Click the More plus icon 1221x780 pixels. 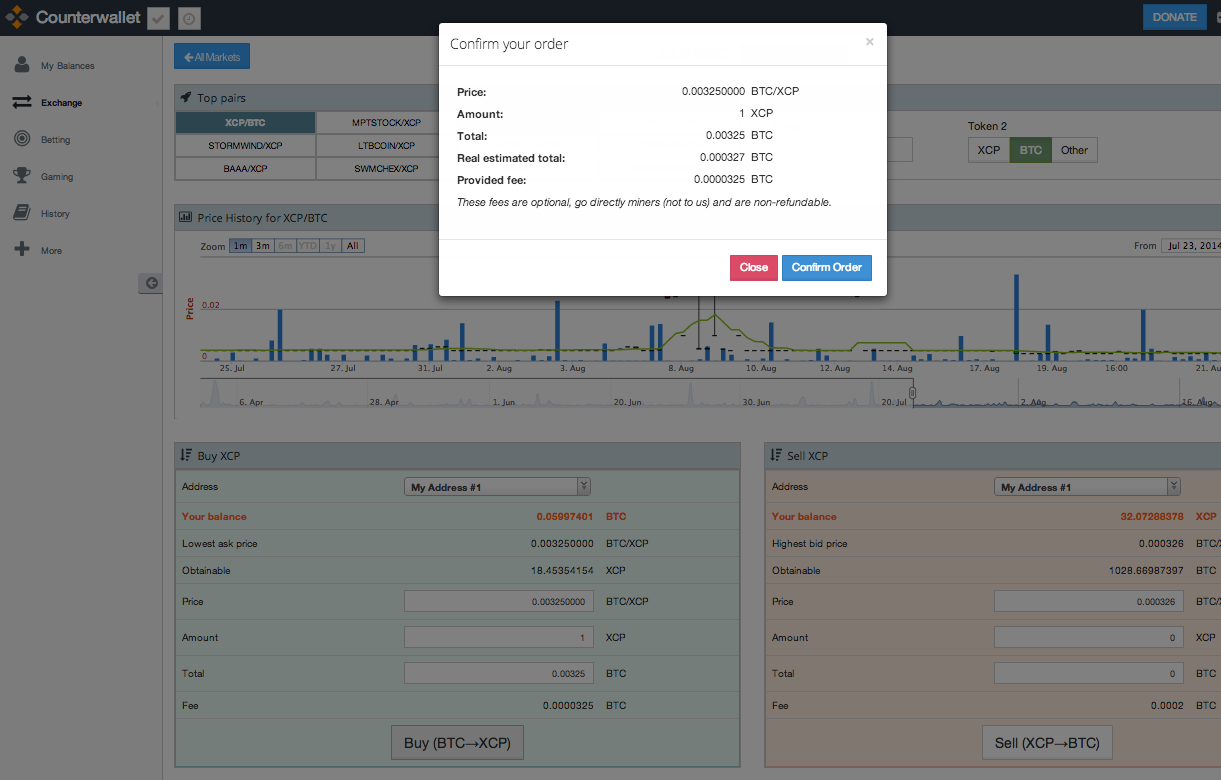22,249
